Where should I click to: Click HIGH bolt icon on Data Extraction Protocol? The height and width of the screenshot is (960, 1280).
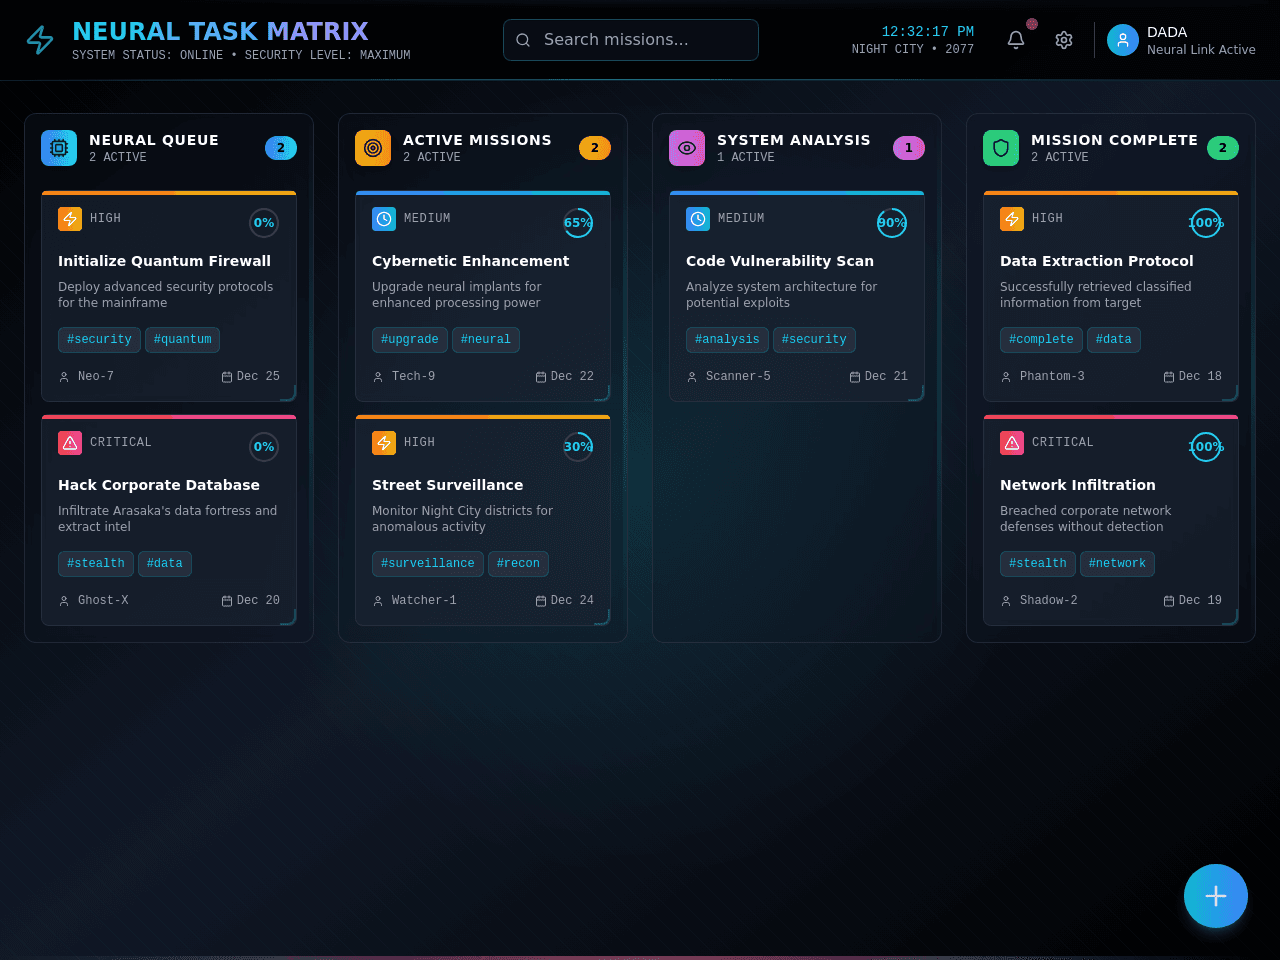point(1012,219)
